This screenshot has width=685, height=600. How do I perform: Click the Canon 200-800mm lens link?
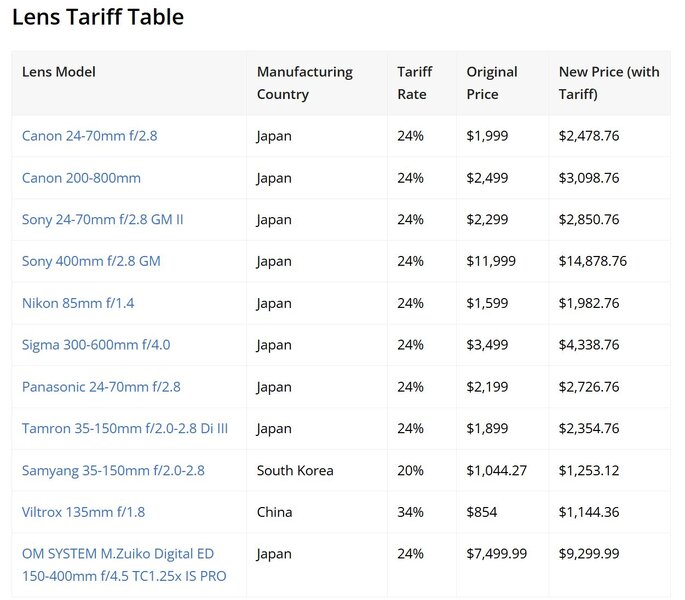(81, 178)
